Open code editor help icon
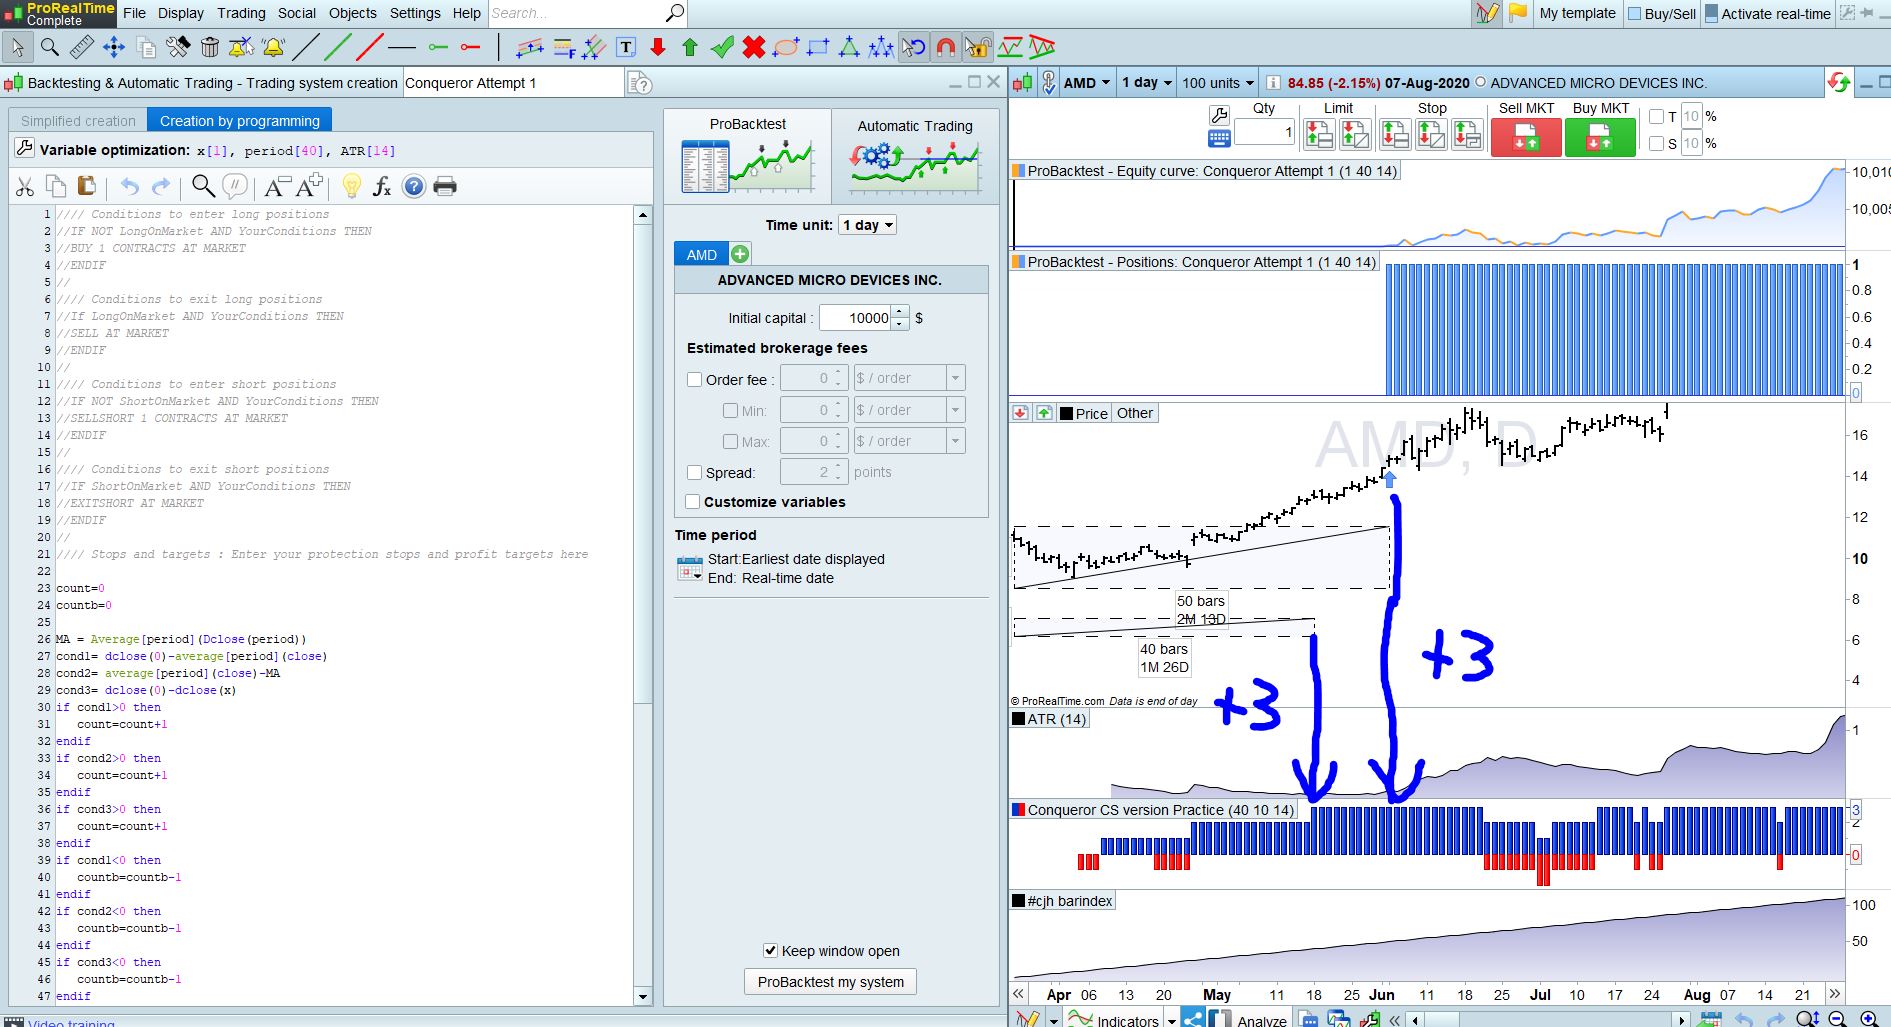Screen dimensions: 1891x1027 pos(414,186)
